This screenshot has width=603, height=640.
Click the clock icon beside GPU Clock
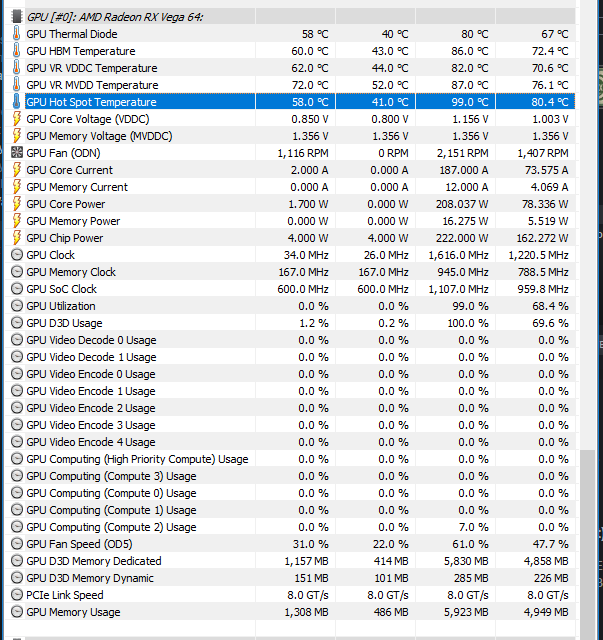point(17,255)
